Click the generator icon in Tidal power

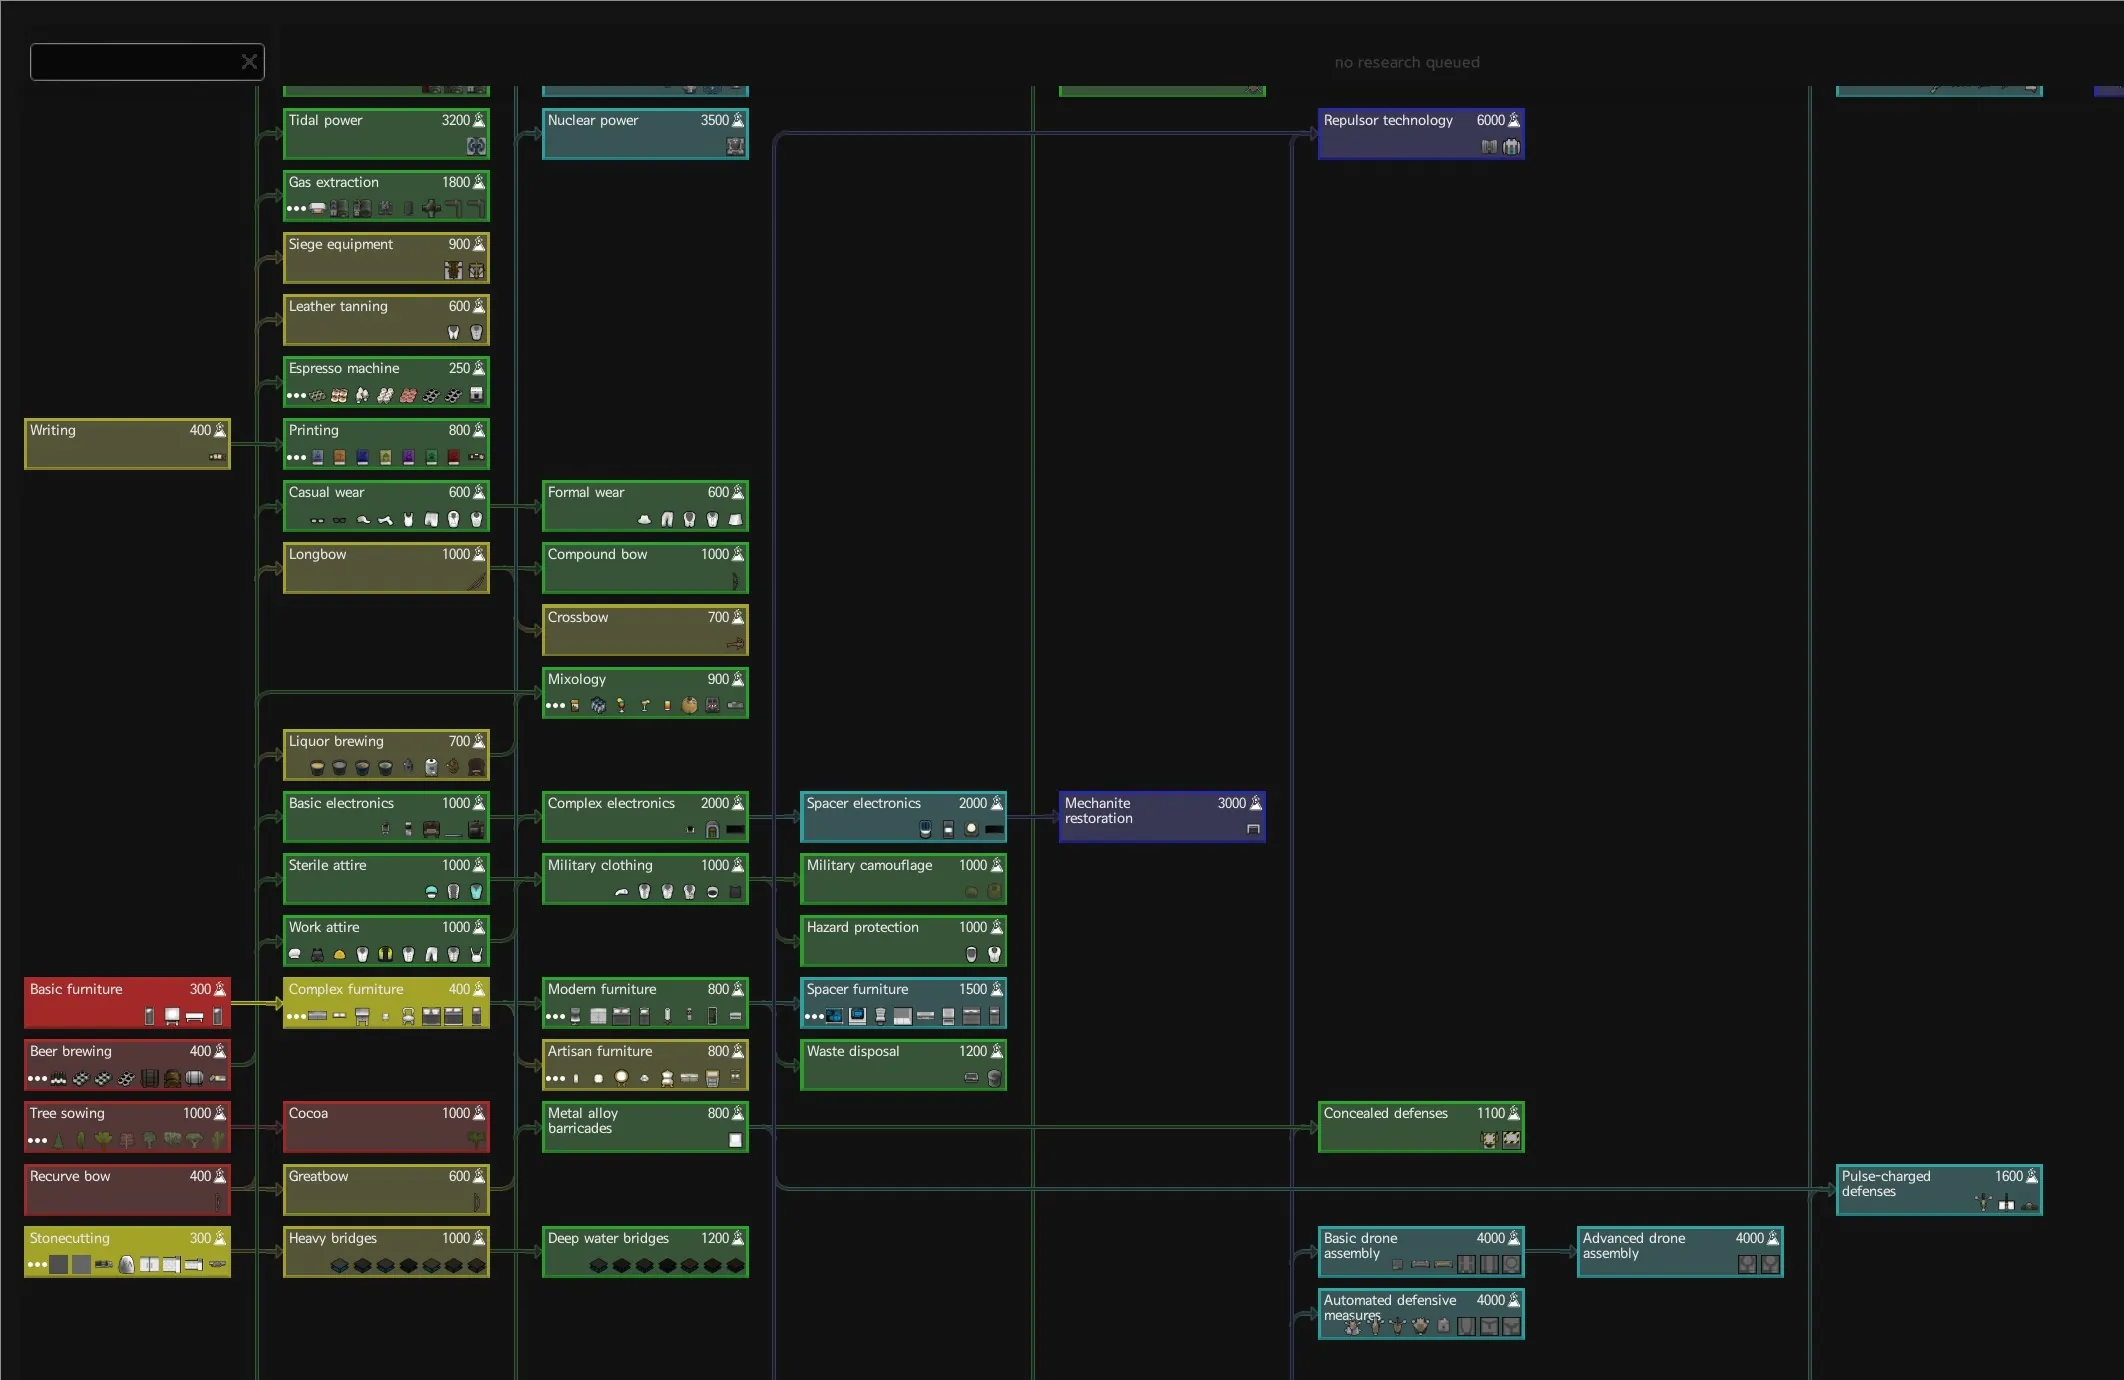(476, 147)
